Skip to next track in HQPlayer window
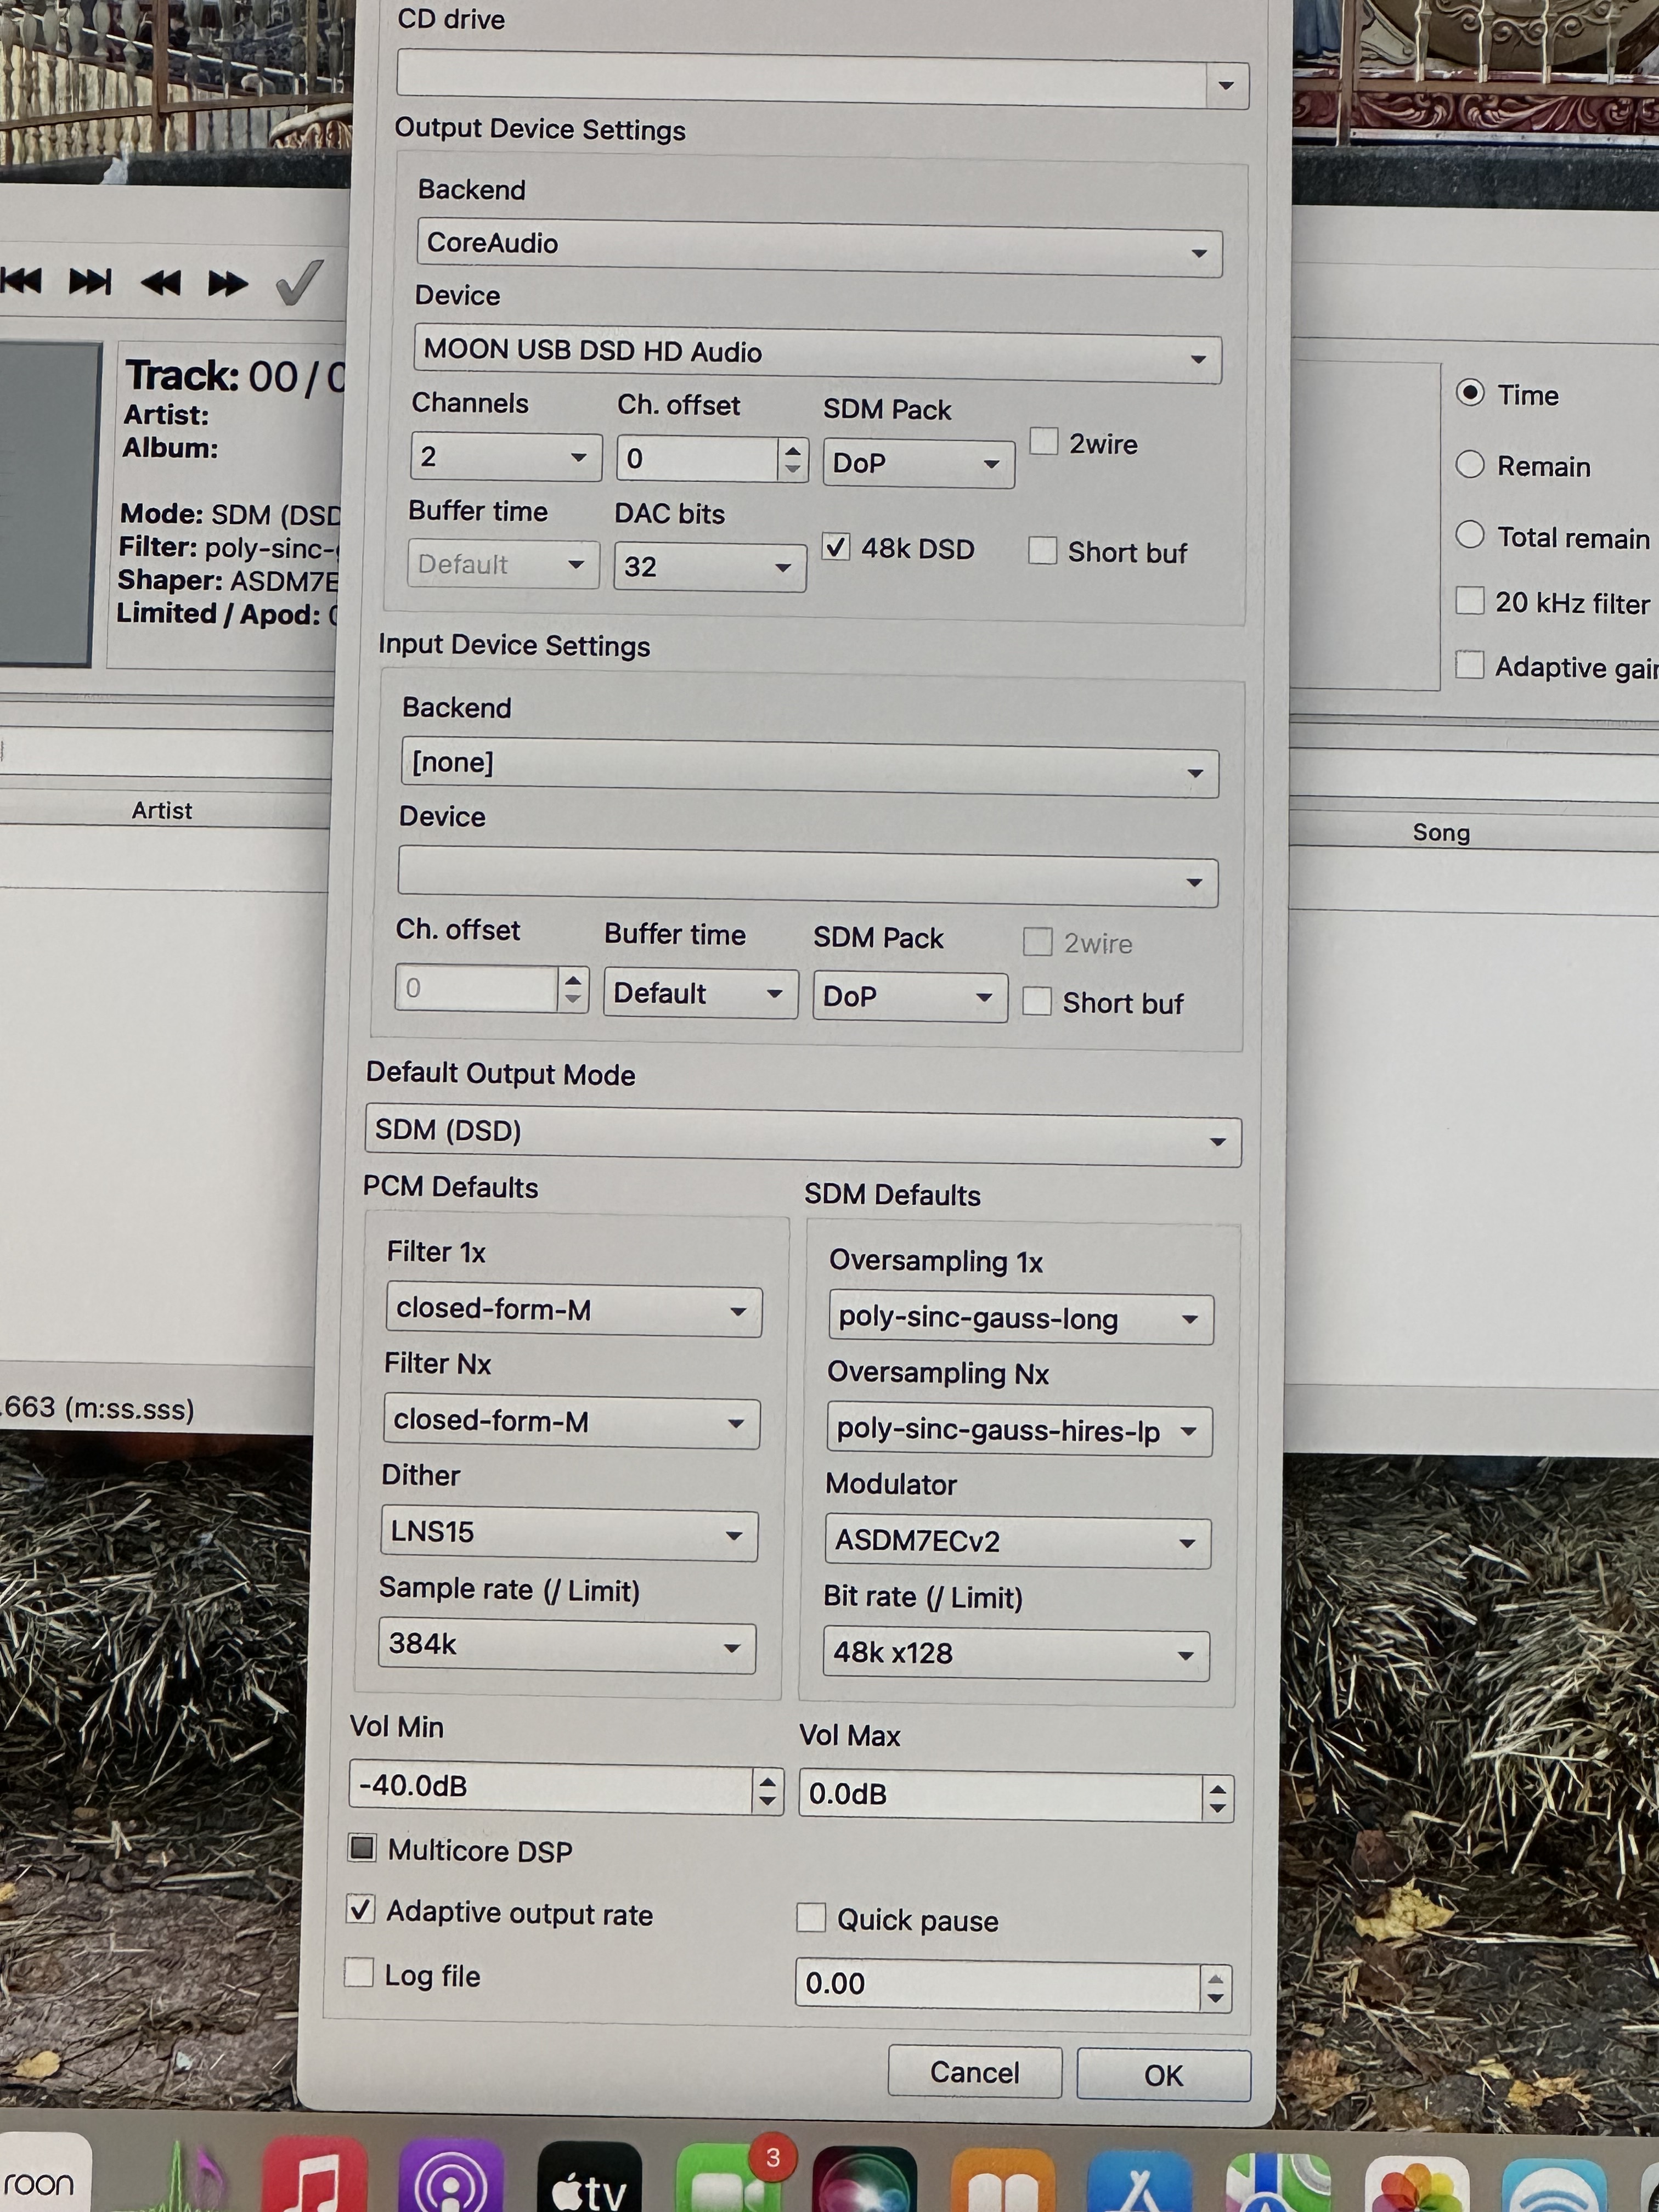 90,282
